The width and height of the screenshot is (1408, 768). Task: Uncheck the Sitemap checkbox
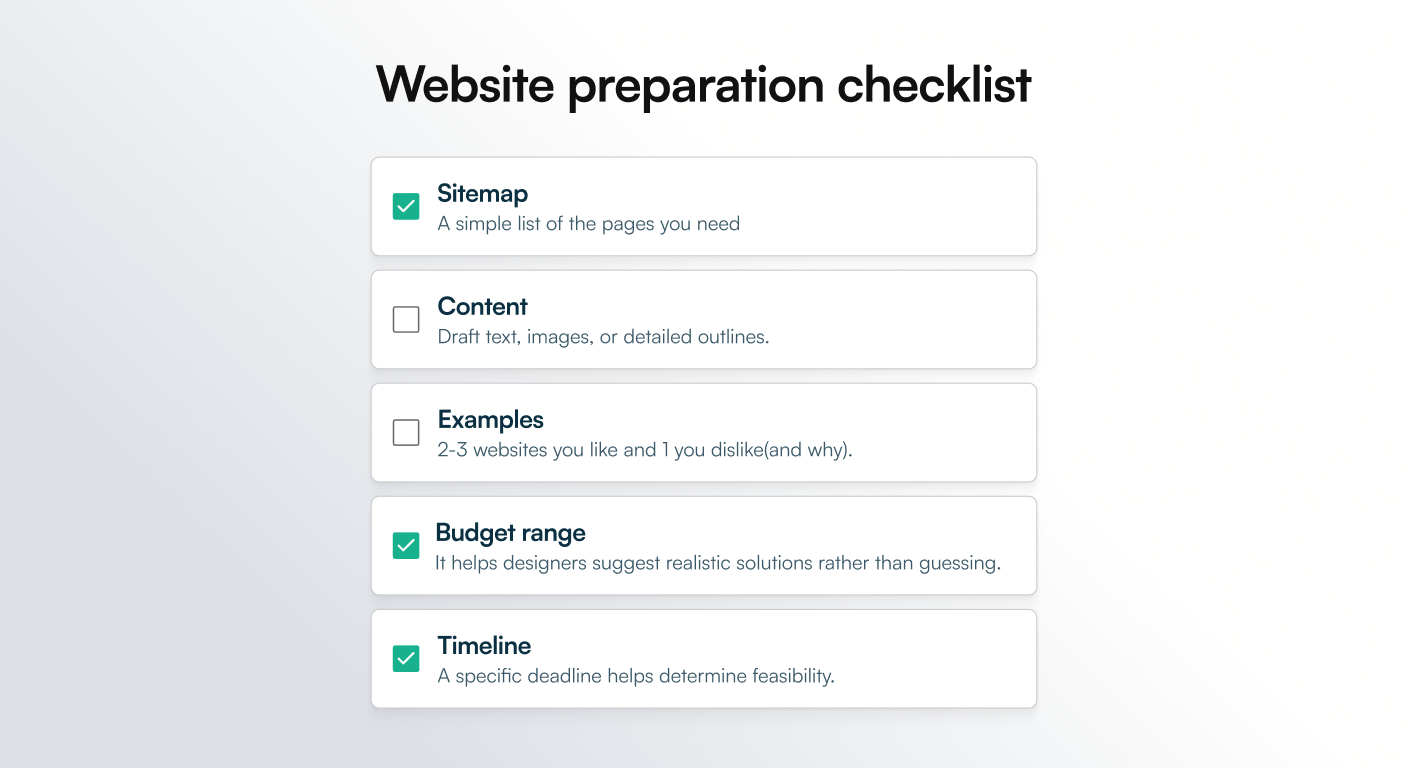click(x=406, y=206)
